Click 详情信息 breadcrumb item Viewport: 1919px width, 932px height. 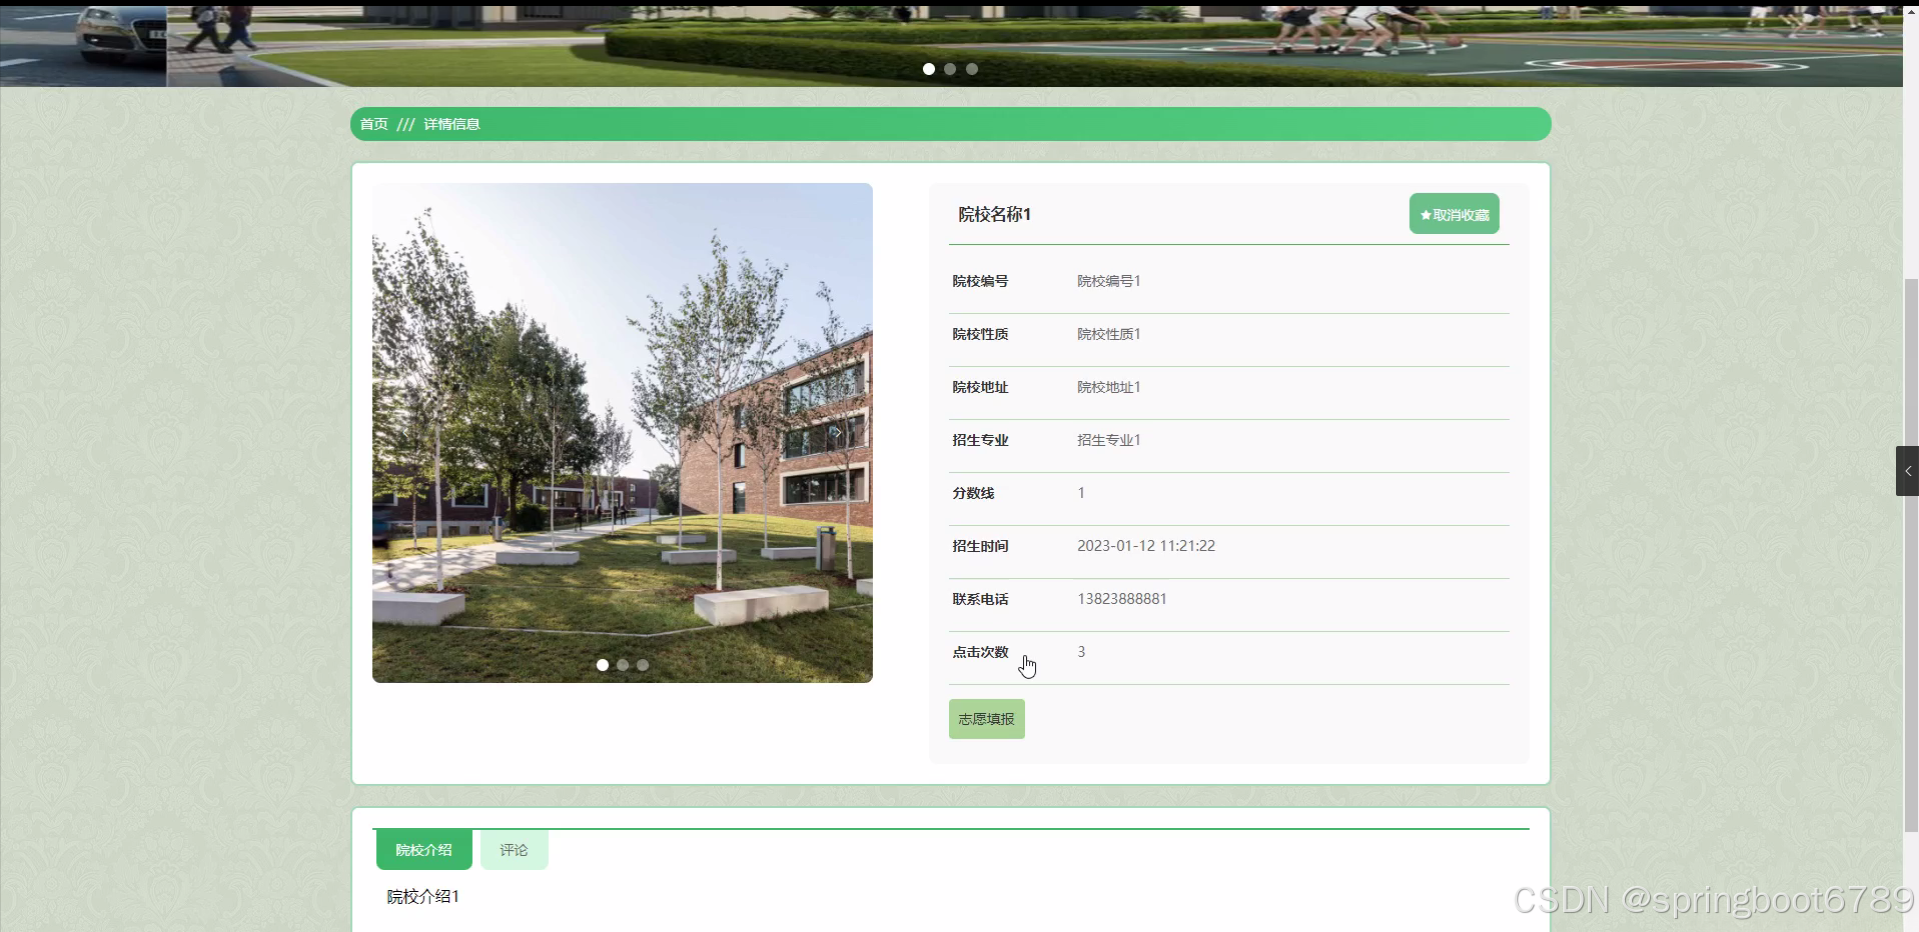point(452,124)
